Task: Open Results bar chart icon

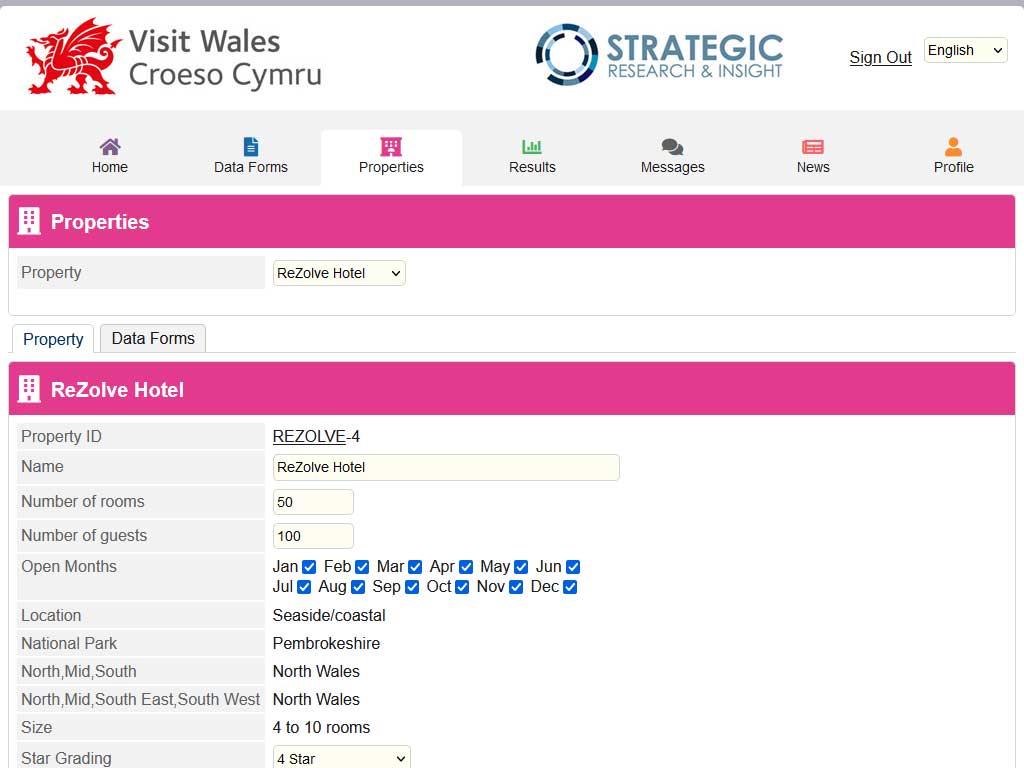Action: [x=532, y=147]
